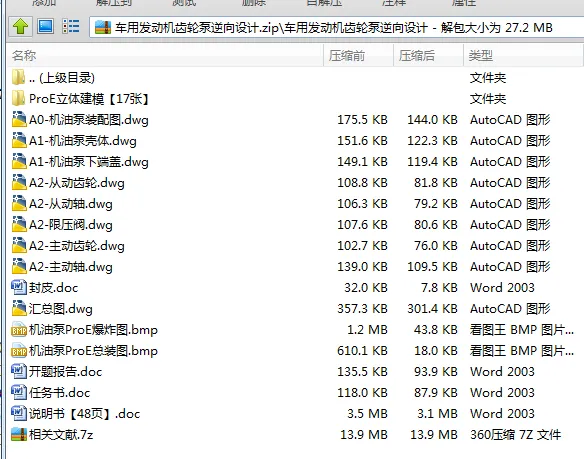This screenshot has height=459, width=584.
Task: Select file name 任务书.doc
Action: tap(60, 393)
